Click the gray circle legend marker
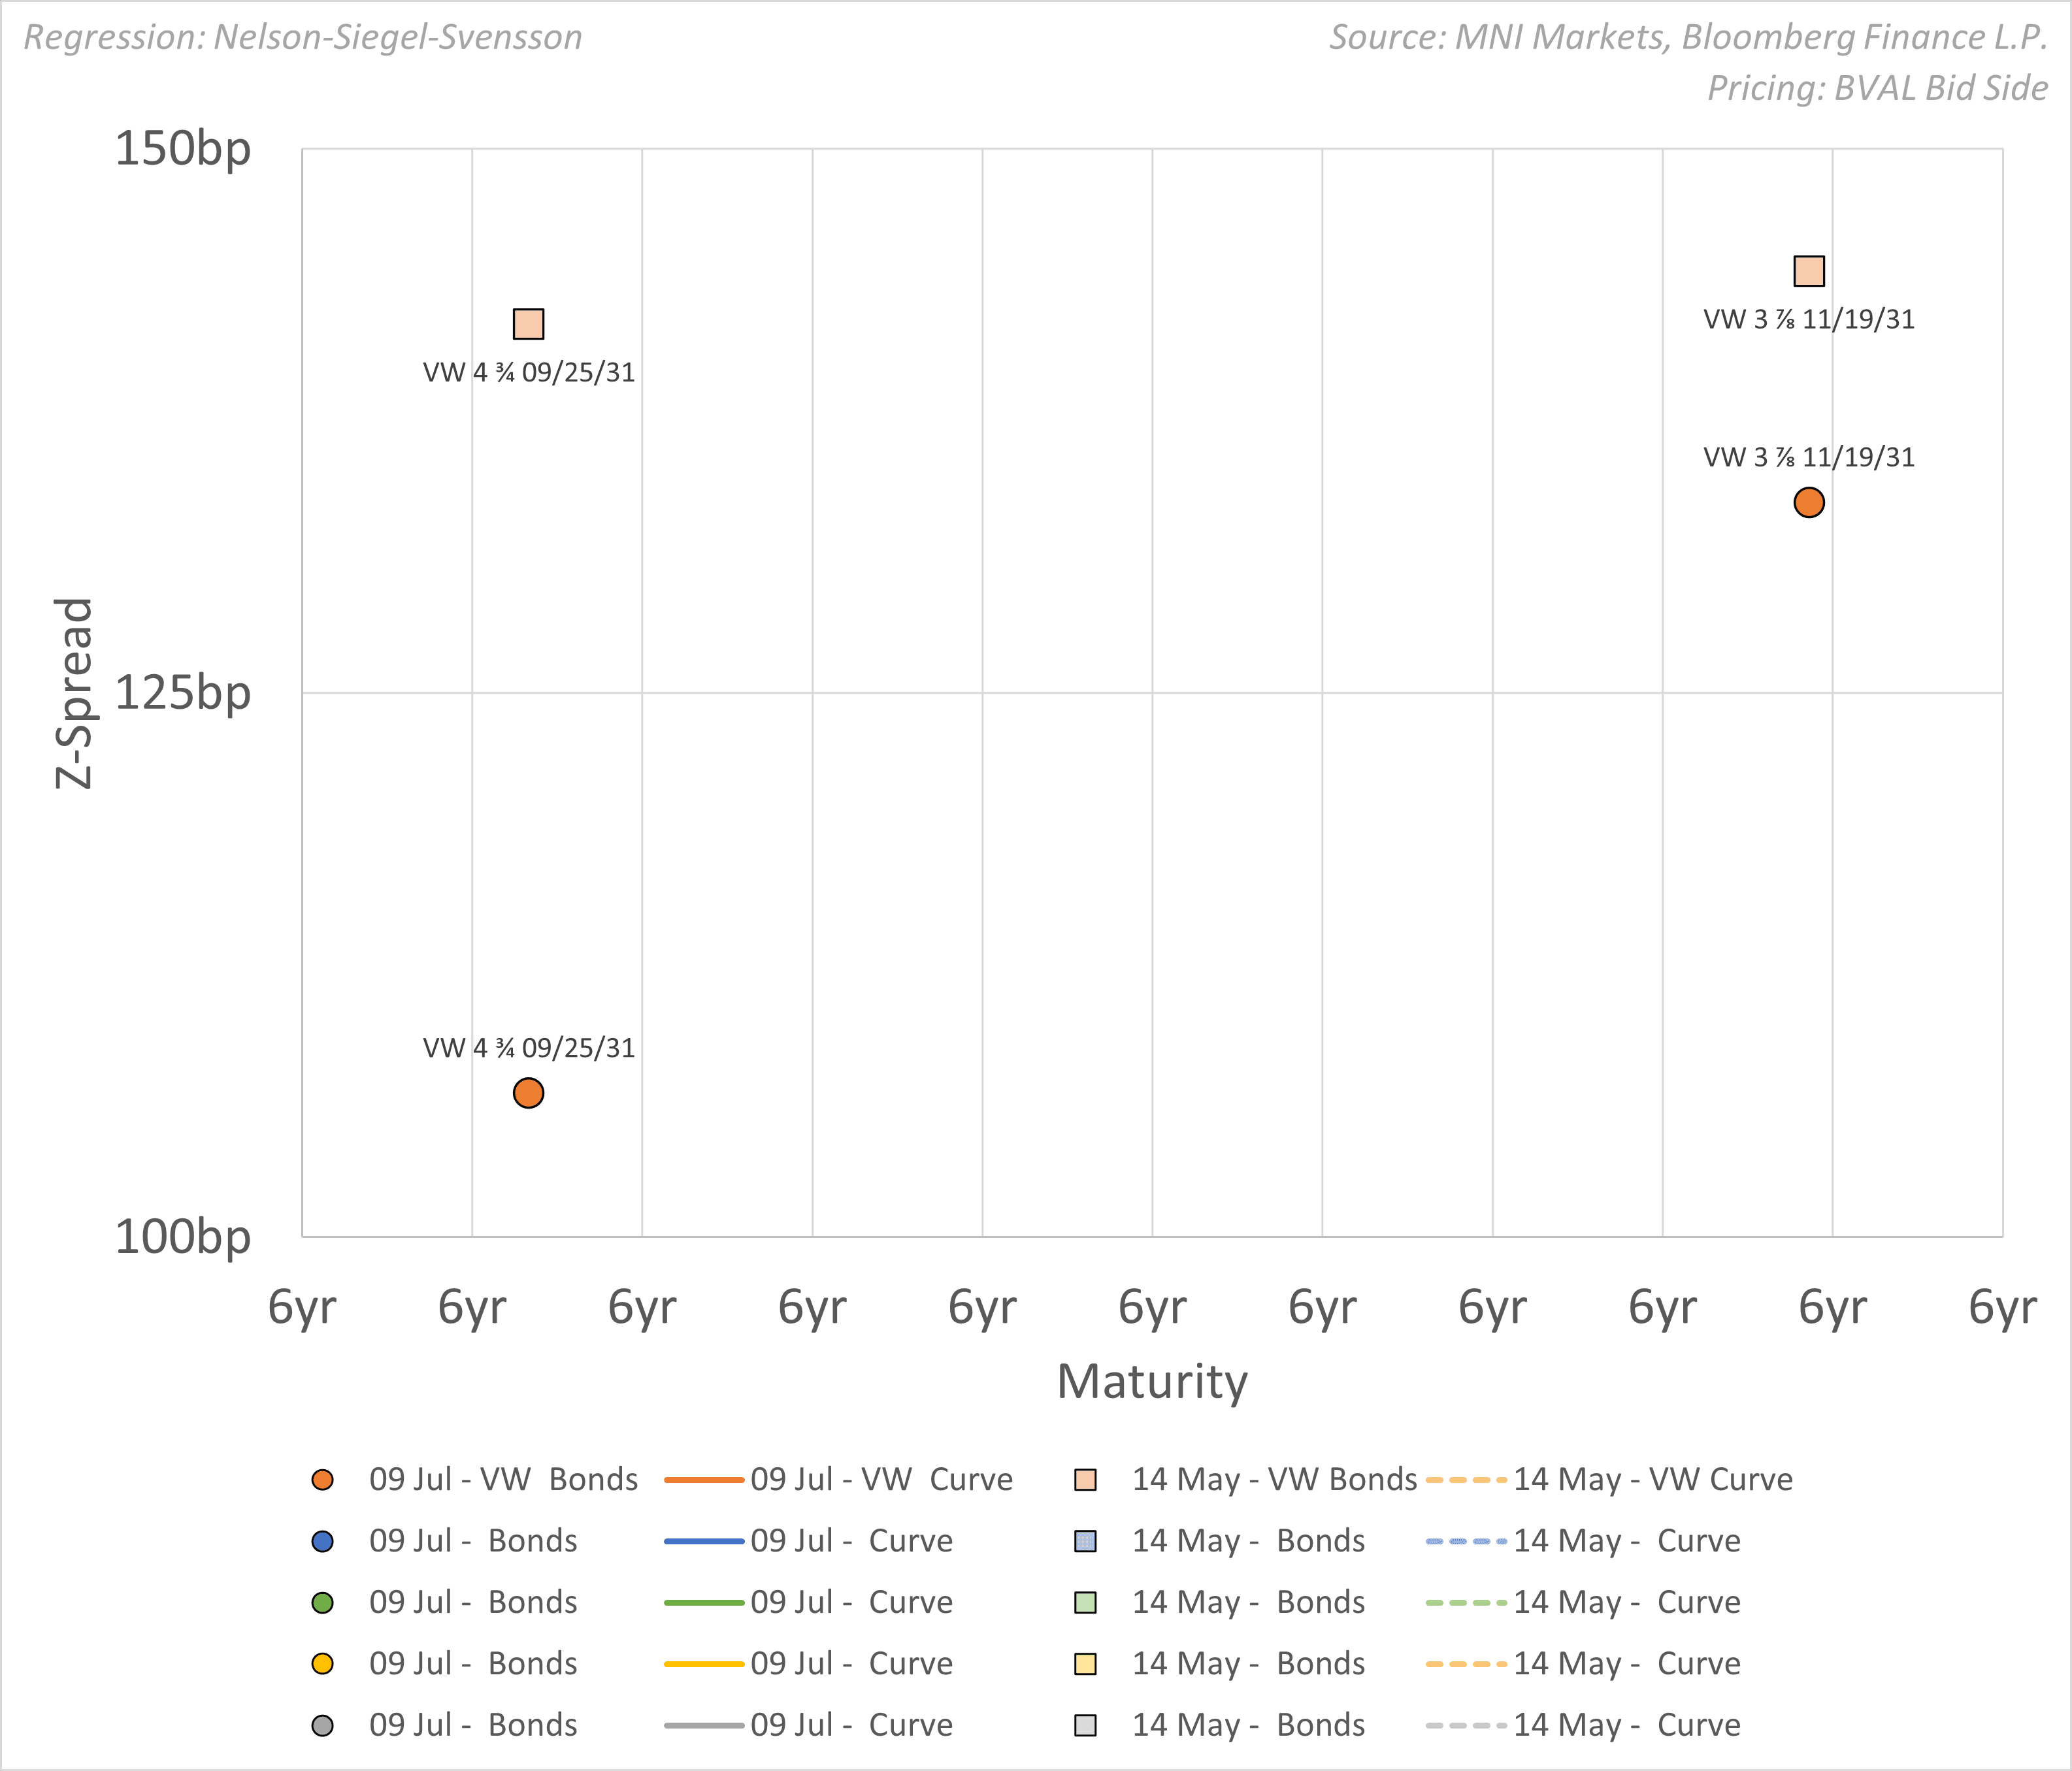The image size is (2072, 1771). [322, 1726]
